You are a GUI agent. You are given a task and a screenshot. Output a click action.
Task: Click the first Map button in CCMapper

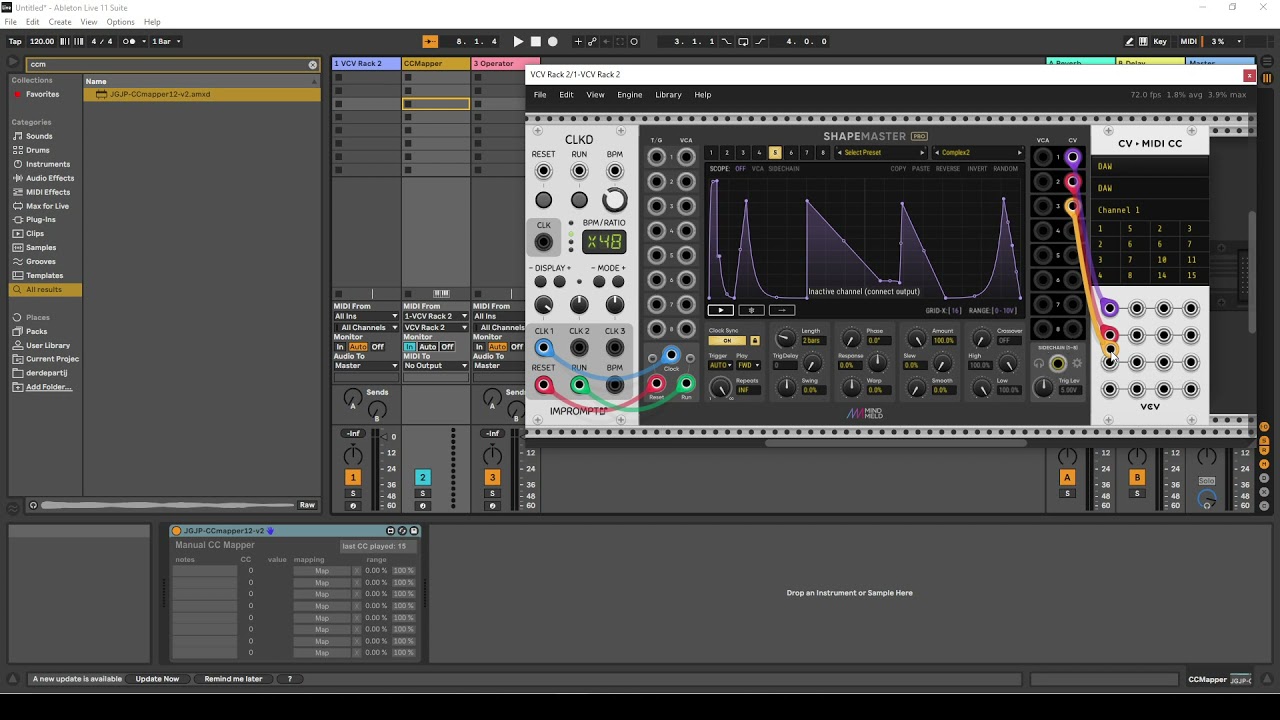[x=322, y=571]
